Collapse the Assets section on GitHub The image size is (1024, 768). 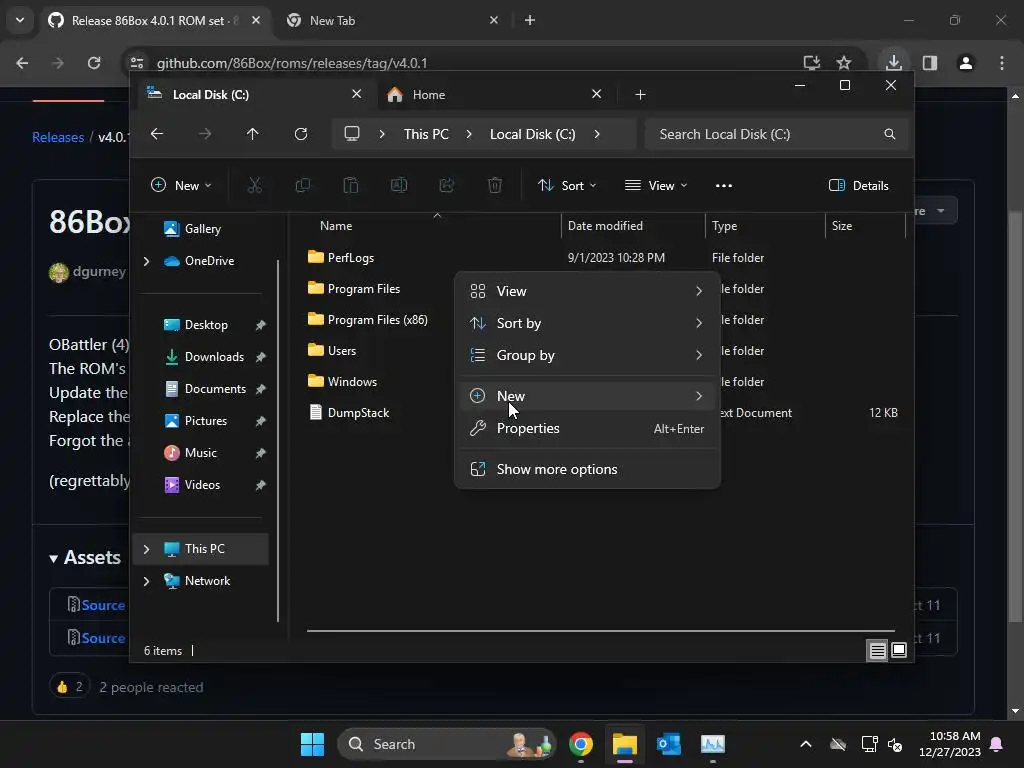(85, 557)
